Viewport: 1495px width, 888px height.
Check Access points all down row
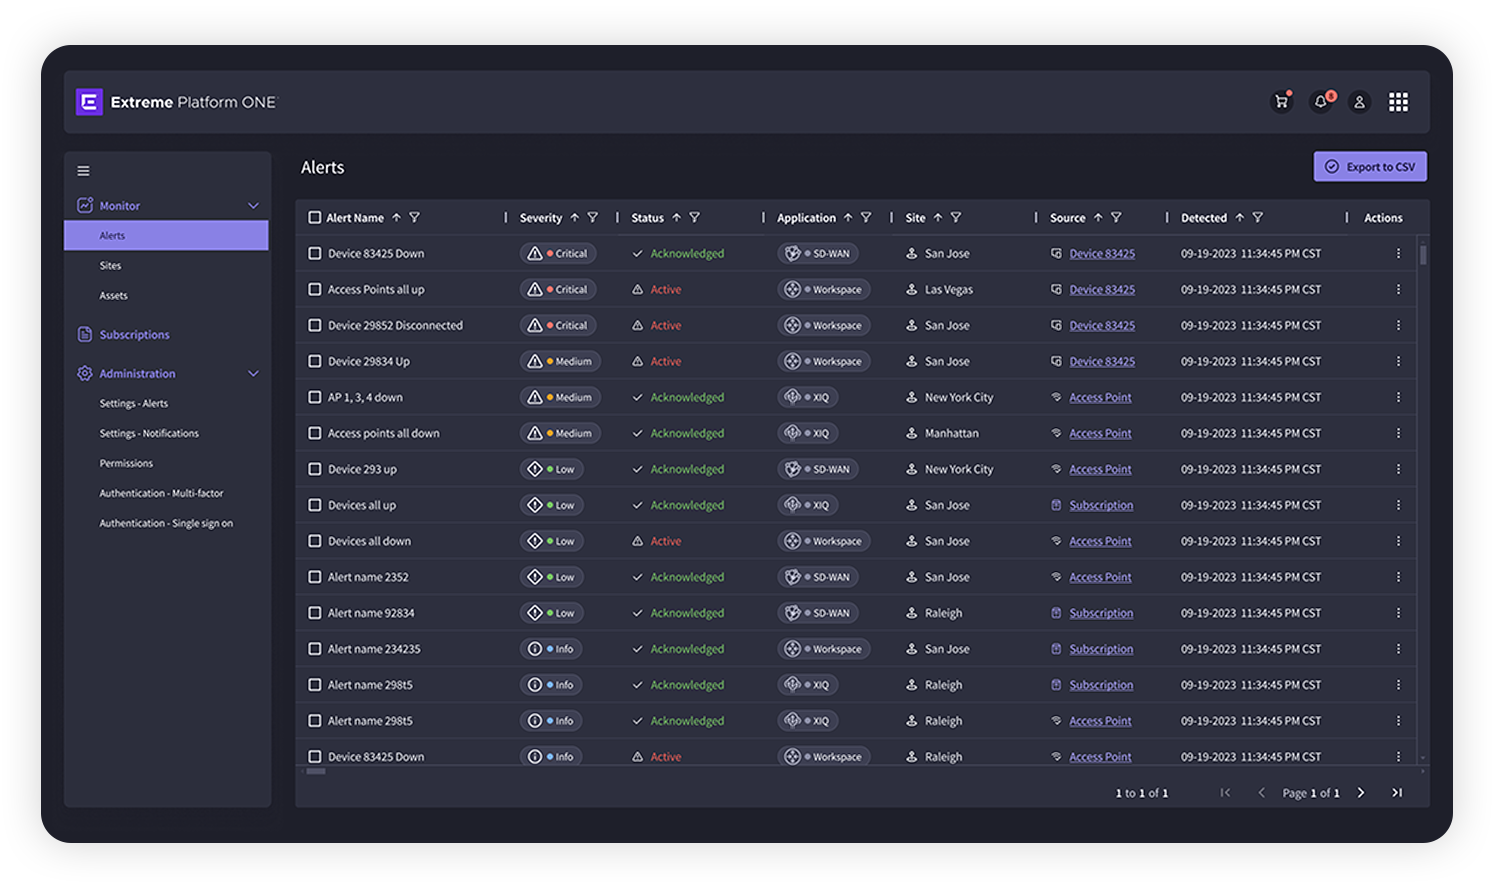tap(314, 434)
